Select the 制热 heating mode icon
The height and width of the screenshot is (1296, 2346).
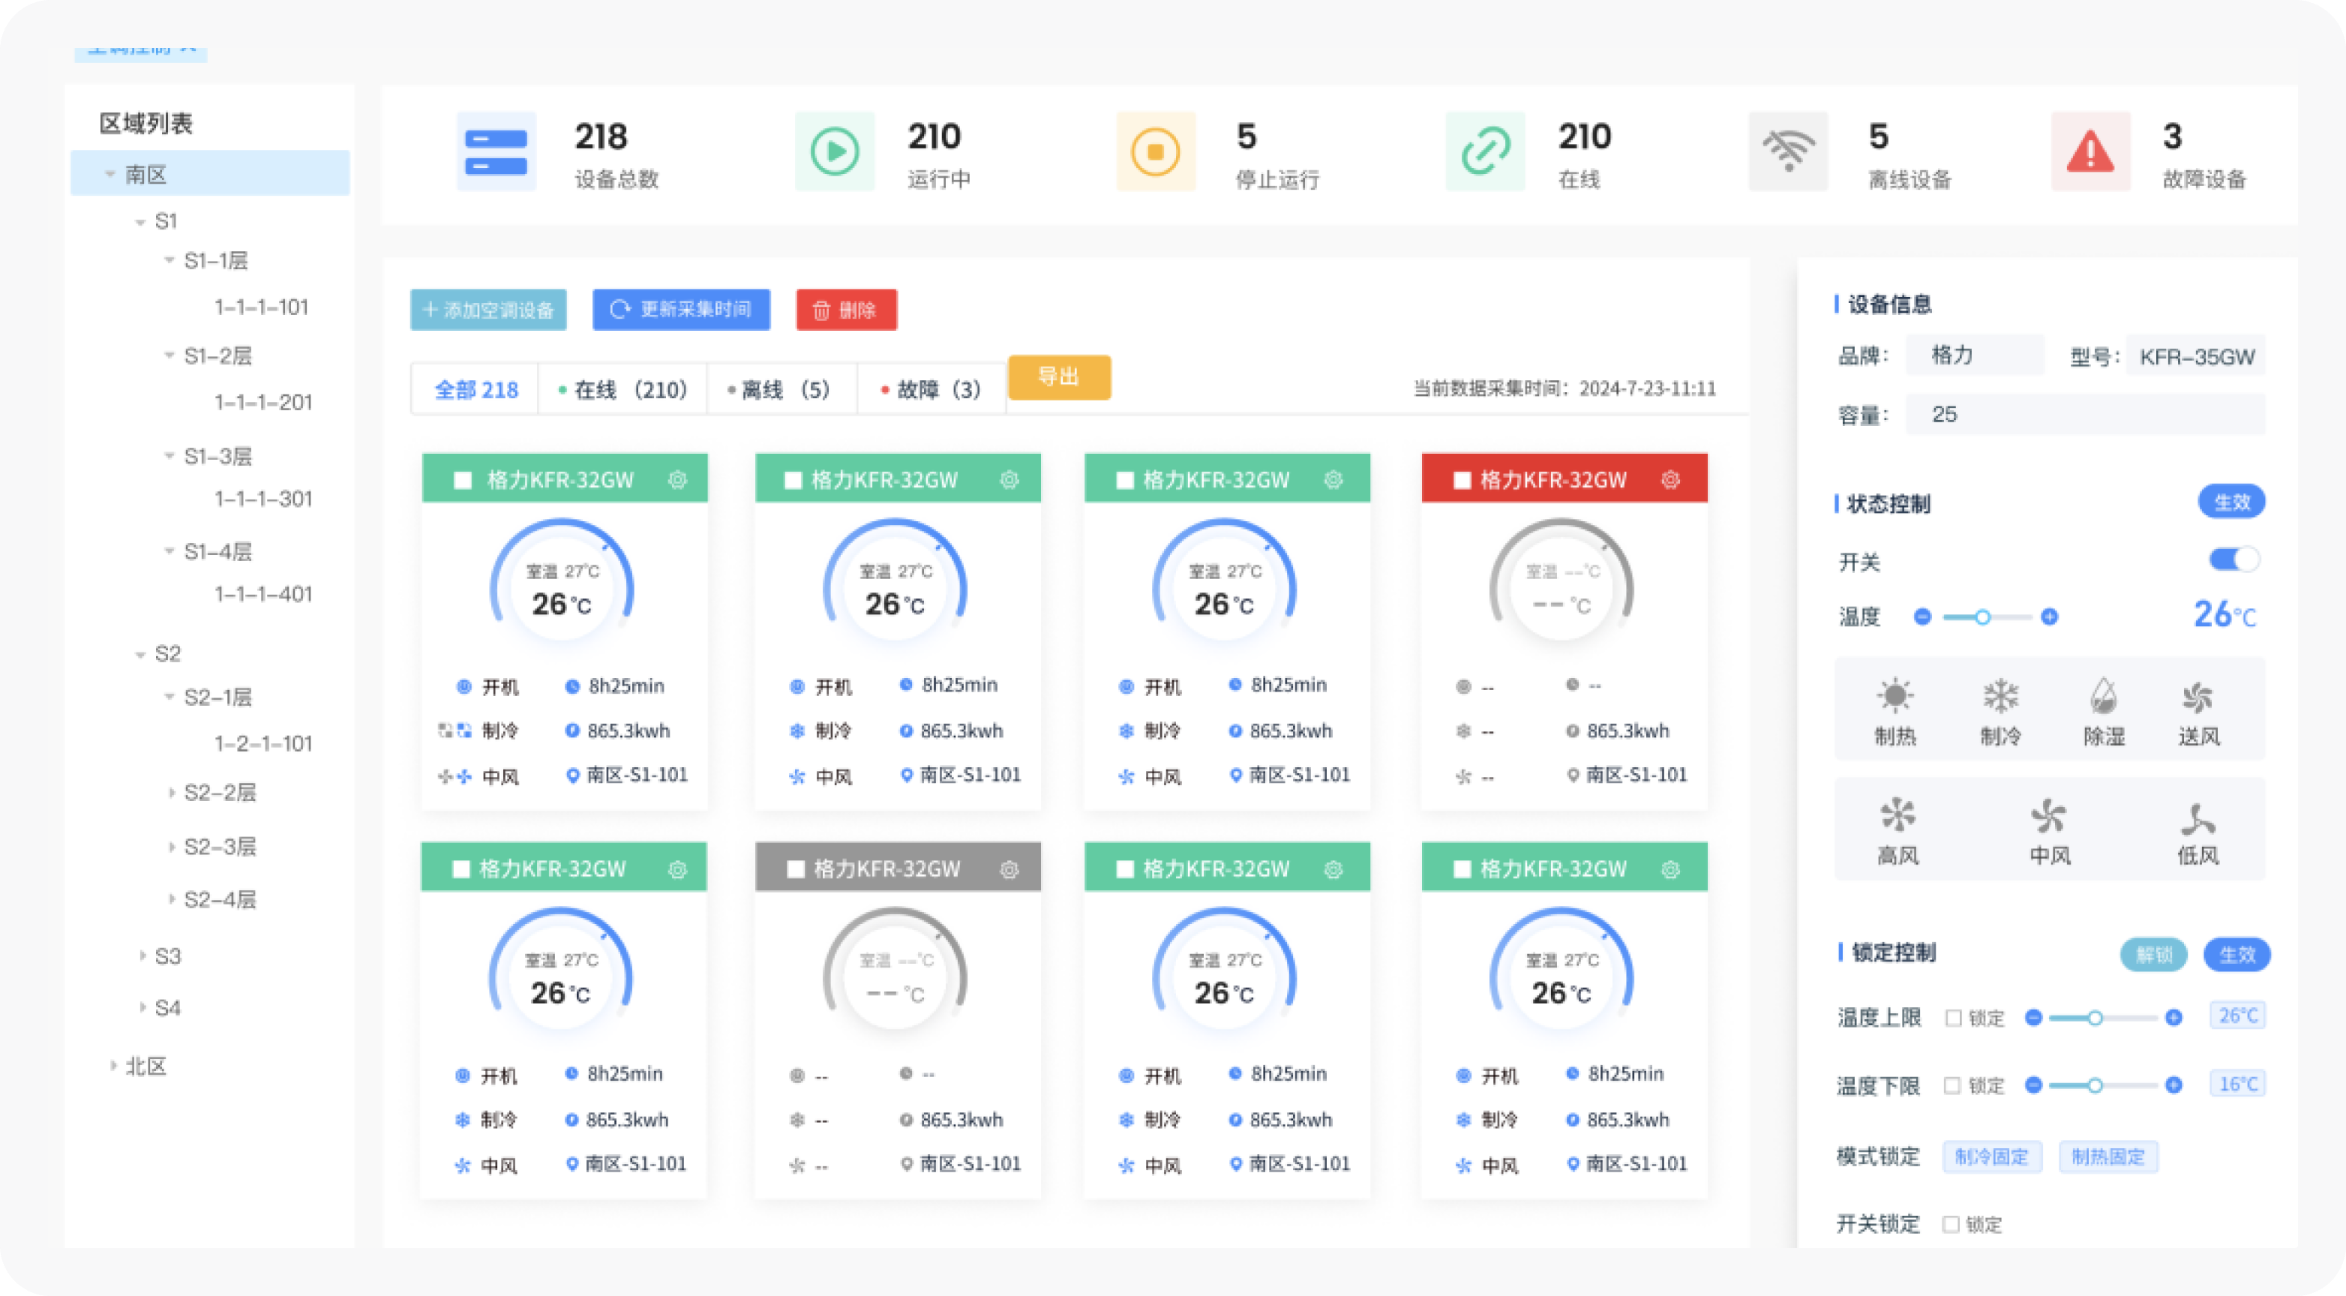click(1895, 695)
